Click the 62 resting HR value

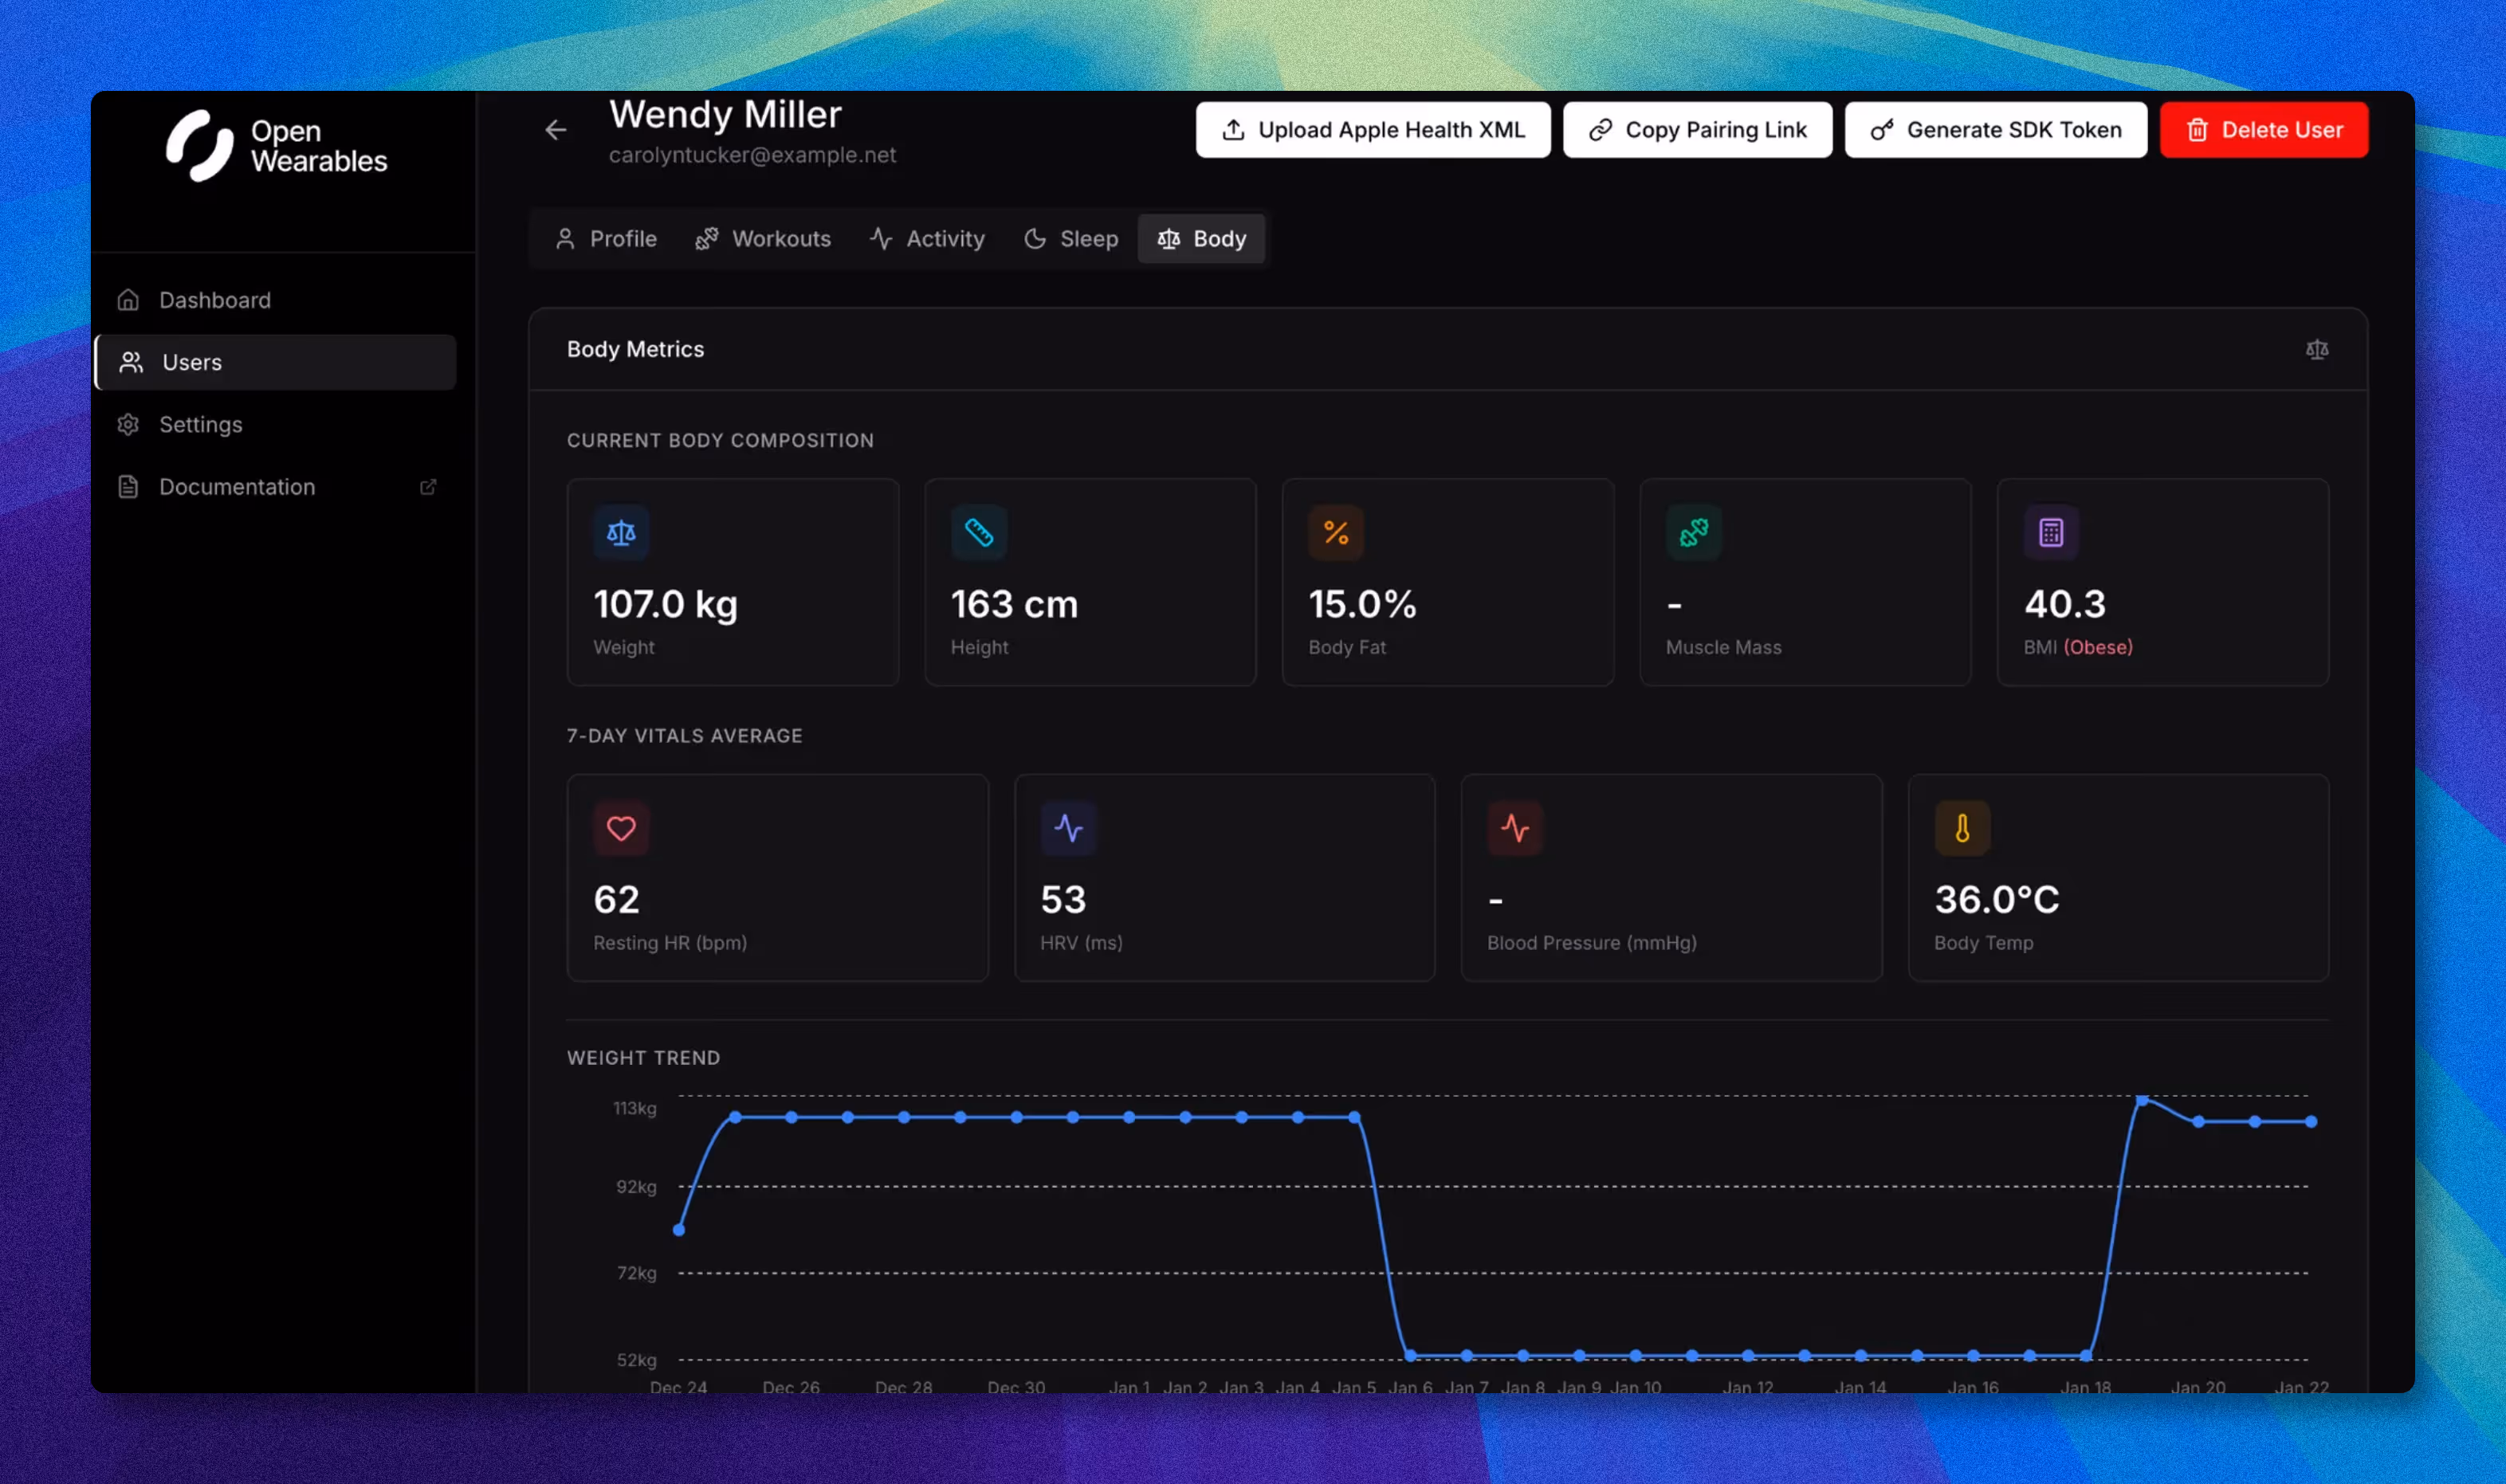click(x=616, y=900)
